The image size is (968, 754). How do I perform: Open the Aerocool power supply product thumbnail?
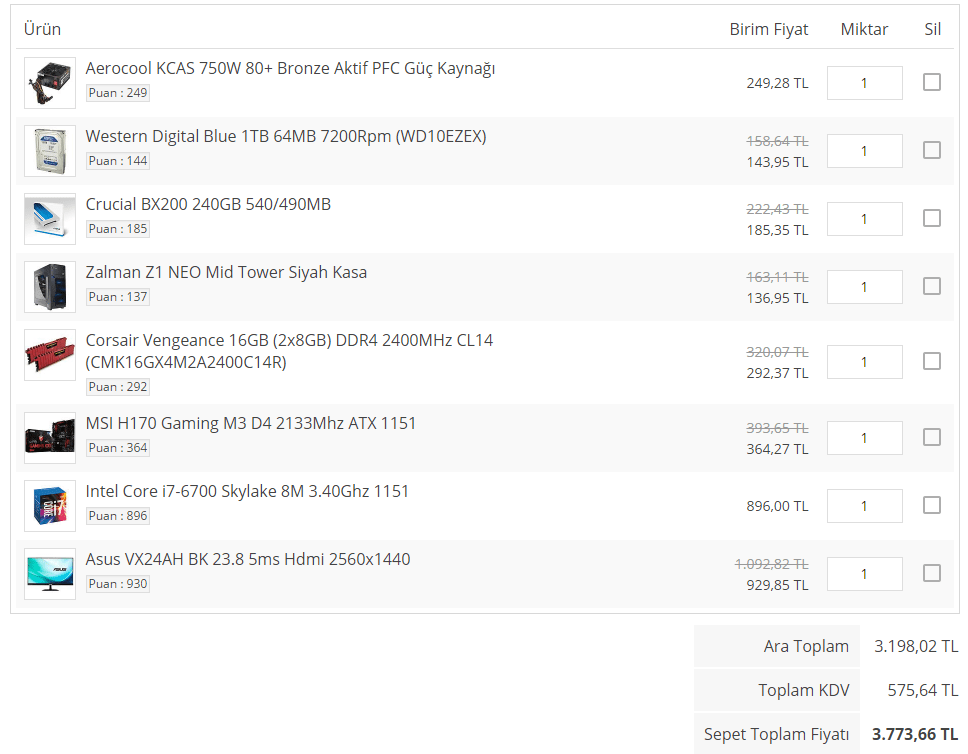tap(50, 83)
